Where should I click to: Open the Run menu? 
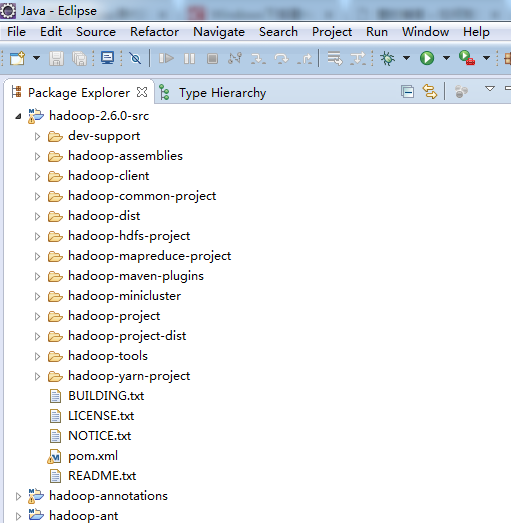pyautogui.click(x=377, y=32)
